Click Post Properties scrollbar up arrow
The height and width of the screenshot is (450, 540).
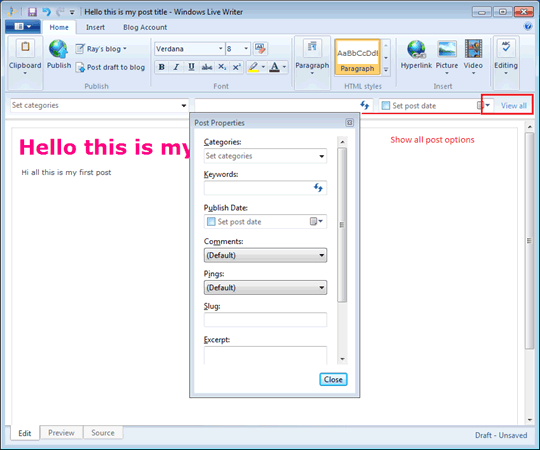pos(342,142)
